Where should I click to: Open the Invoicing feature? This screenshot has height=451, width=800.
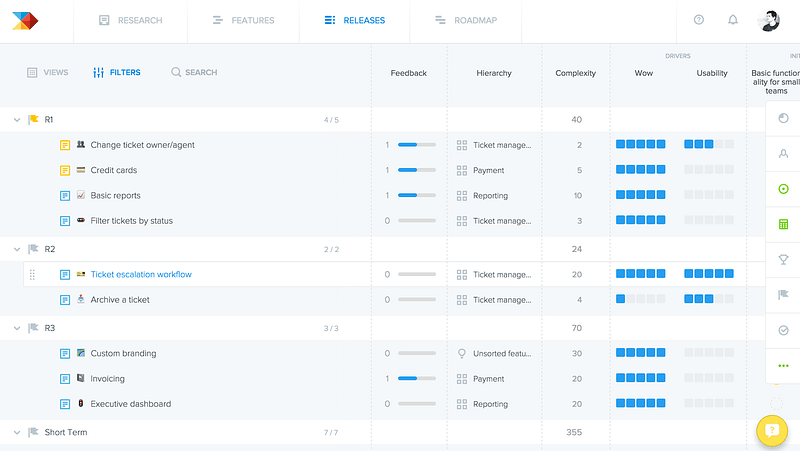point(108,379)
